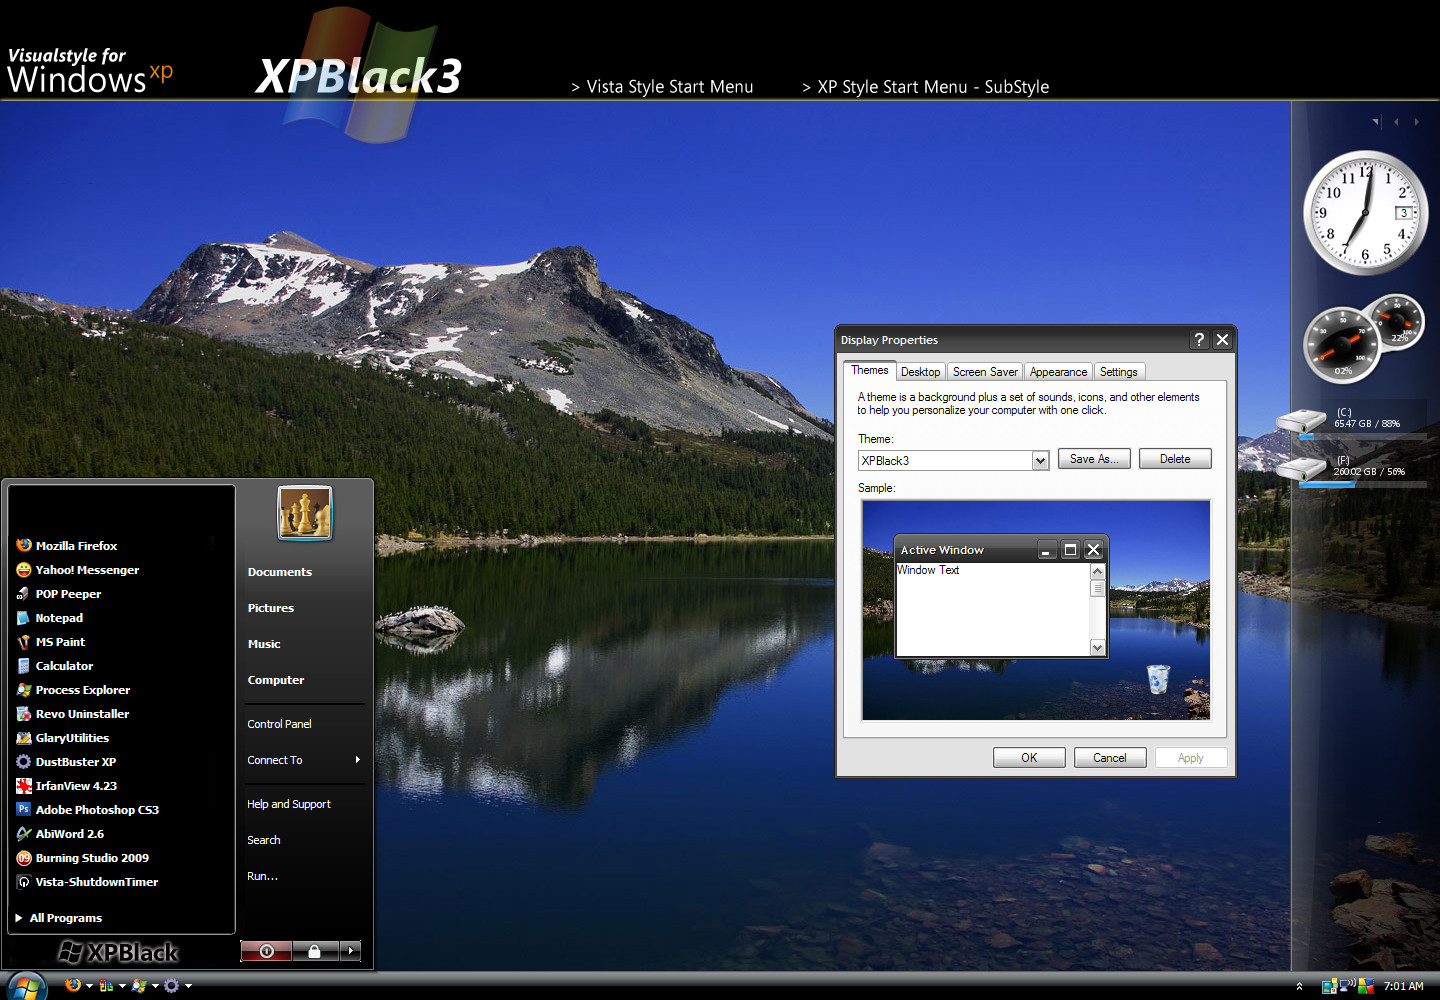Show hidden tray icons with the double chevron
This screenshot has width=1440, height=1000.
coord(1299,986)
